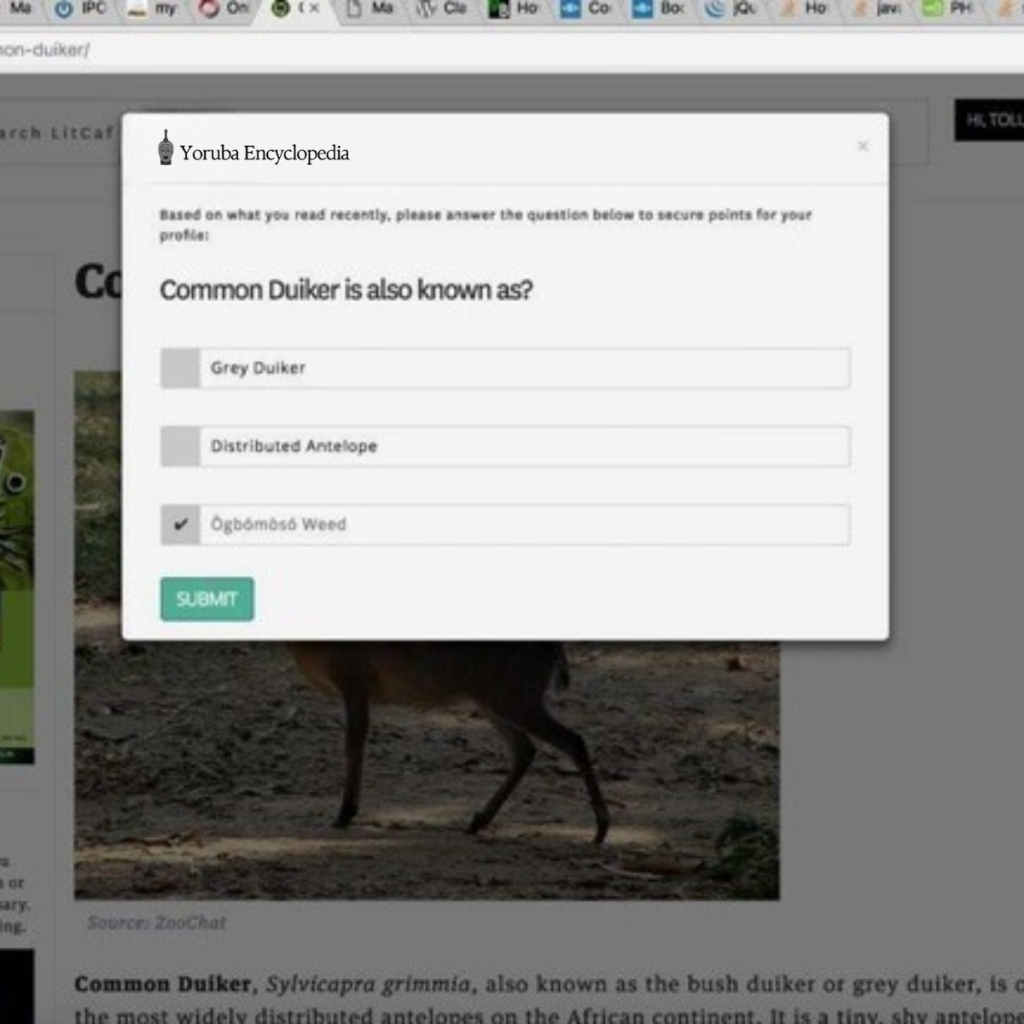Close the Yoruba Encyclopedia quiz dialog
1024x1024 pixels.
(x=863, y=146)
